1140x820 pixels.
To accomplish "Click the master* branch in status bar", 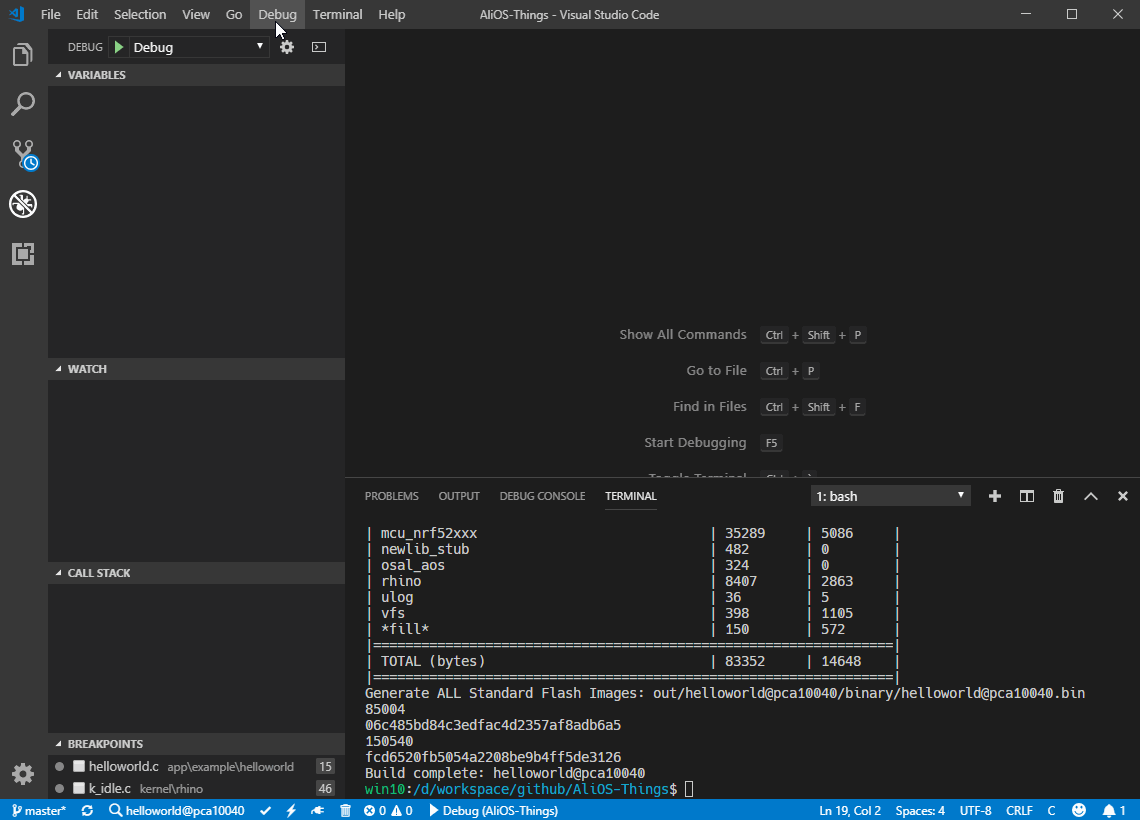I will [39, 811].
